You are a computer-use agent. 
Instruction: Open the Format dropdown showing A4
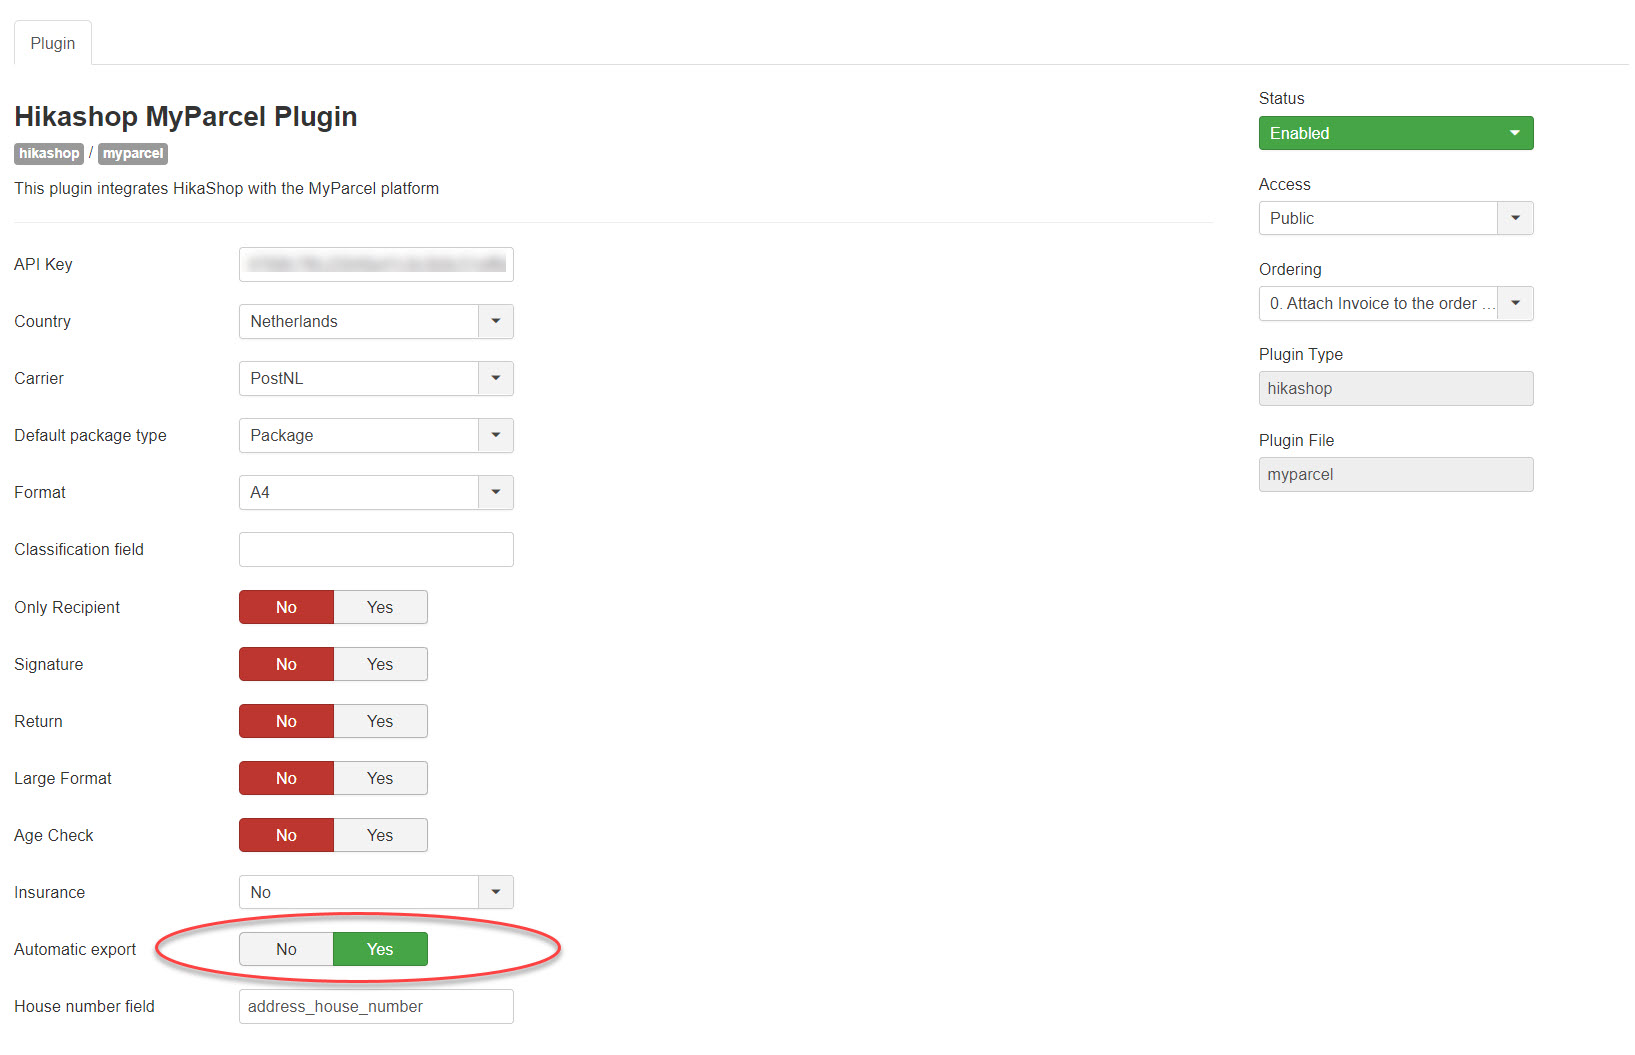(376, 492)
